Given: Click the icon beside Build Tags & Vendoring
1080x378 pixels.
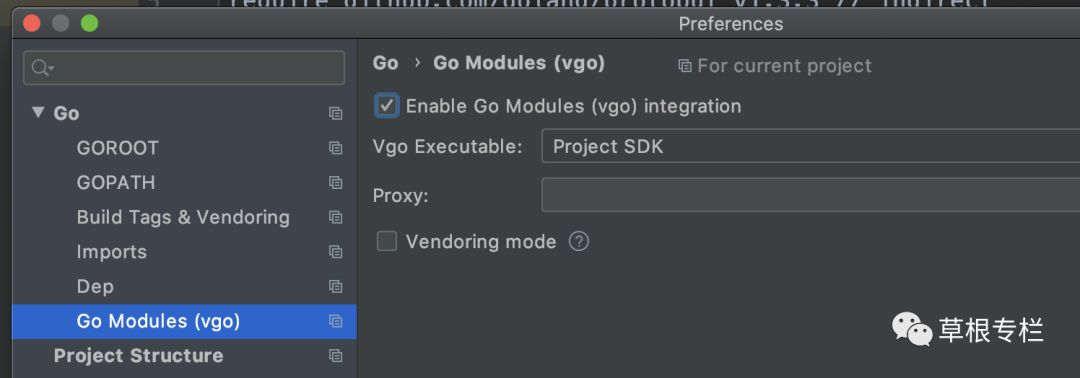Looking at the screenshot, I should 335,218.
